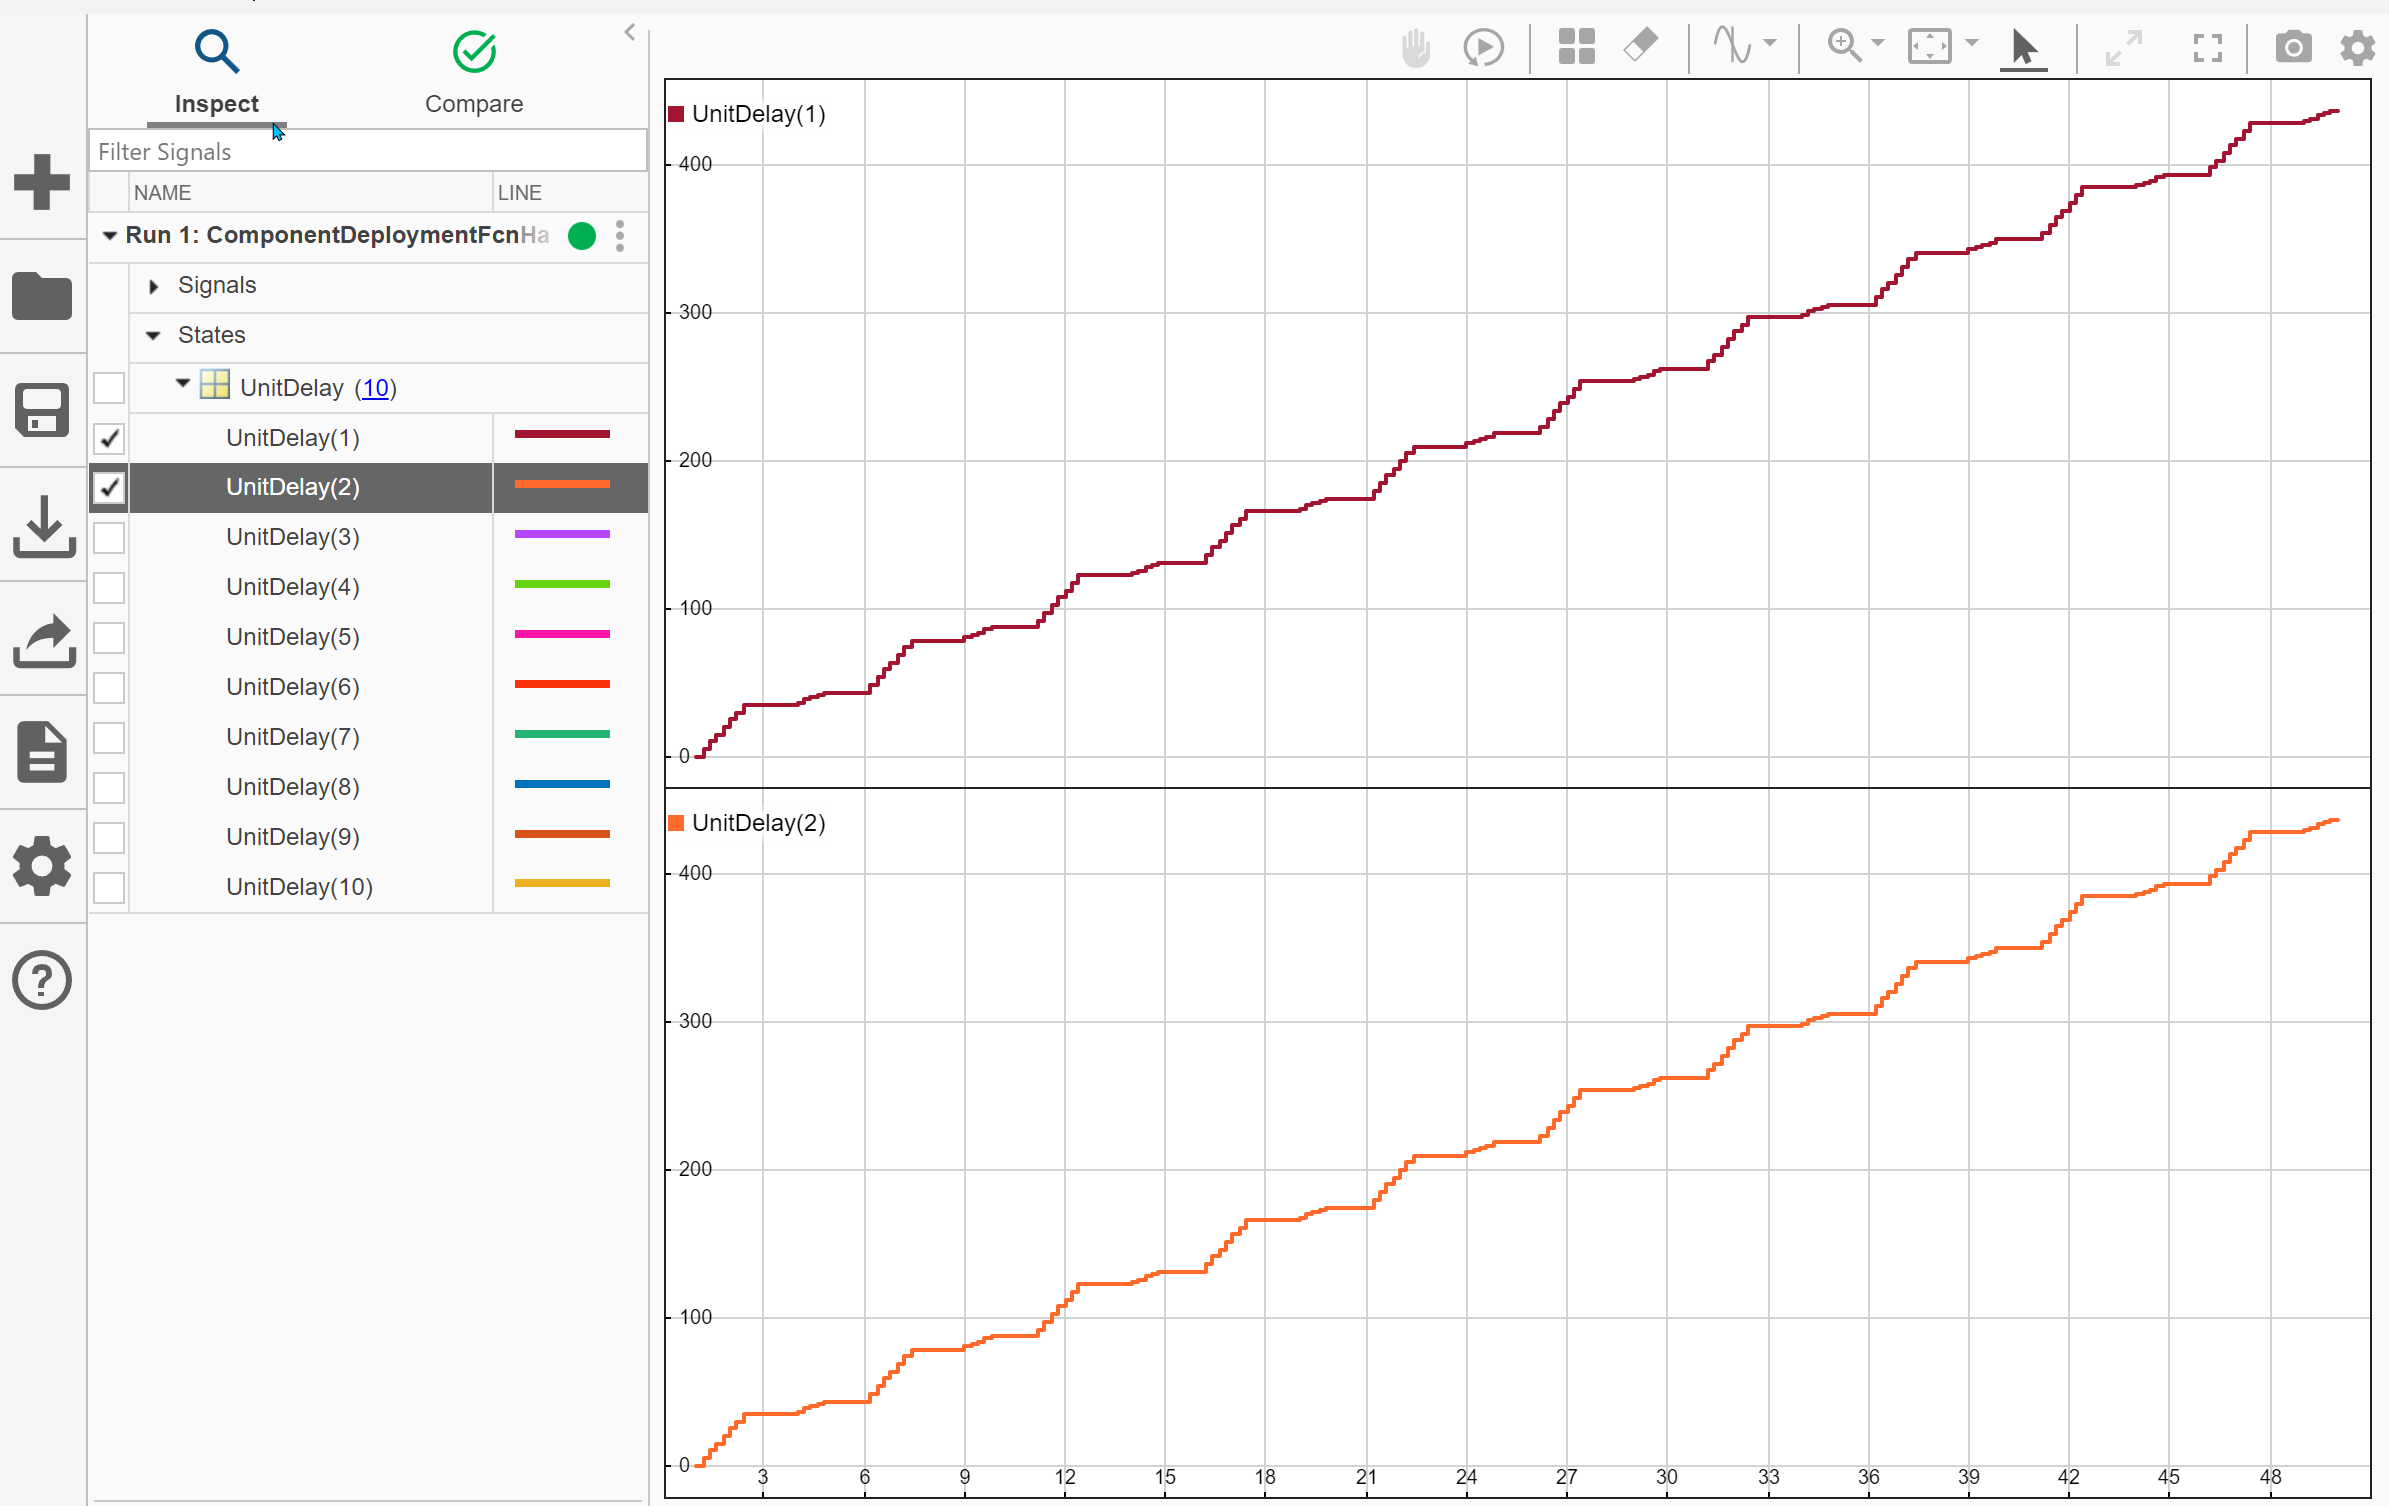Expand the Signals tree node

click(153, 286)
